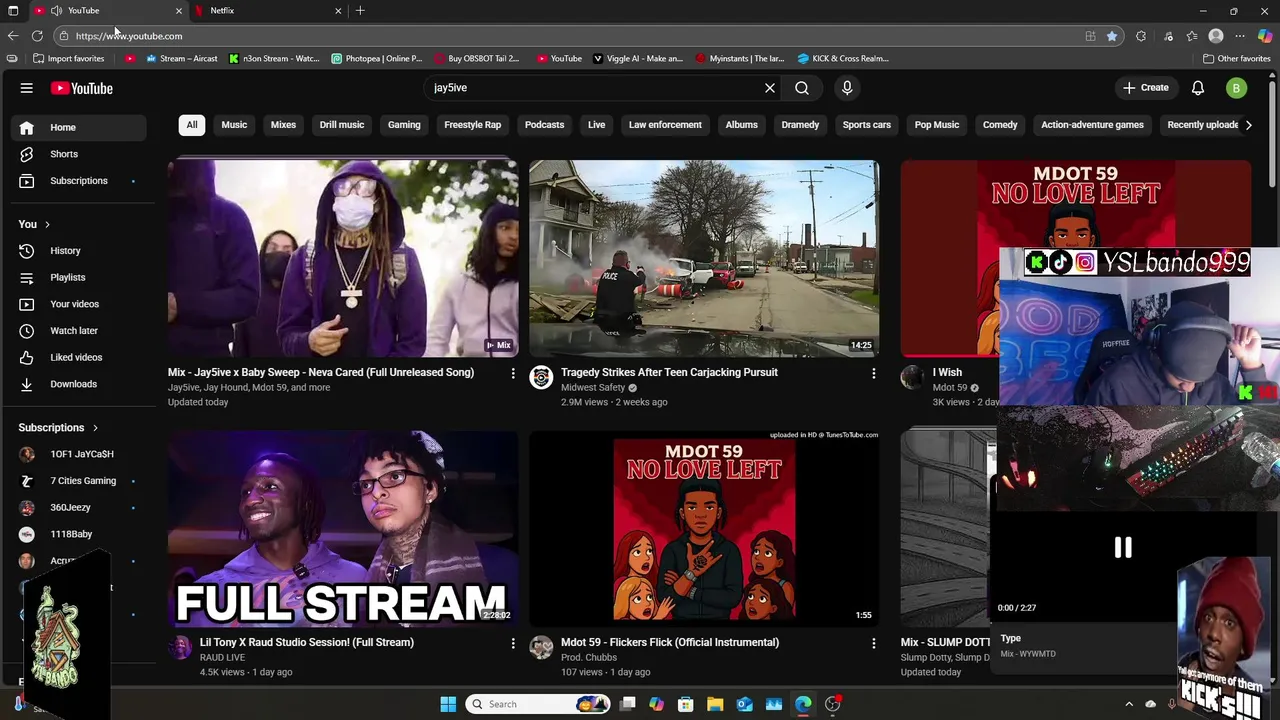This screenshot has height=720, width=1280.
Task: Open Tragedy Strikes Carjacking Pursuit thumbnail
Action: pos(704,258)
